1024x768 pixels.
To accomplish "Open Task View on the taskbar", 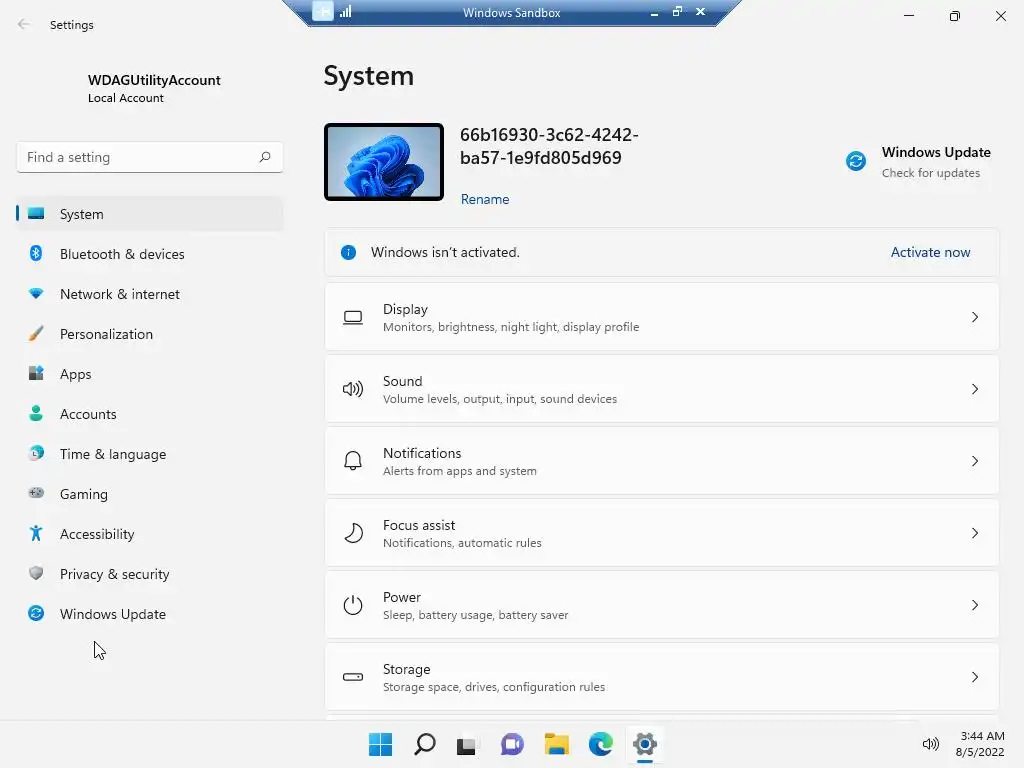I will pyautogui.click(x=467, y=744).
